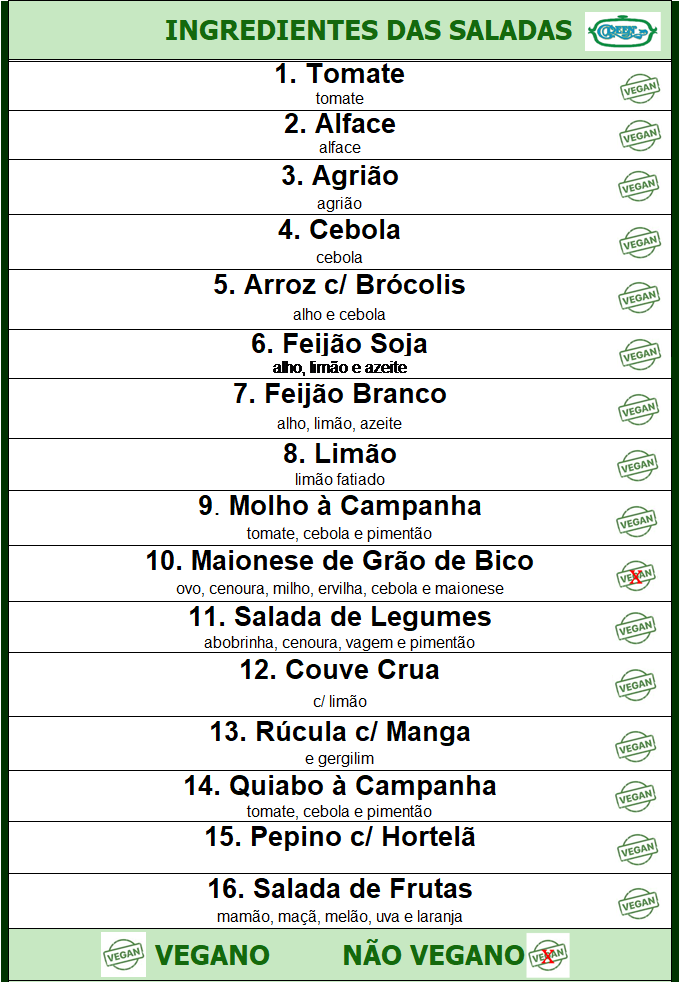Select the 9. Molho à Campanha item
Screen dimensions: 680x983
(x=340, y=506)
